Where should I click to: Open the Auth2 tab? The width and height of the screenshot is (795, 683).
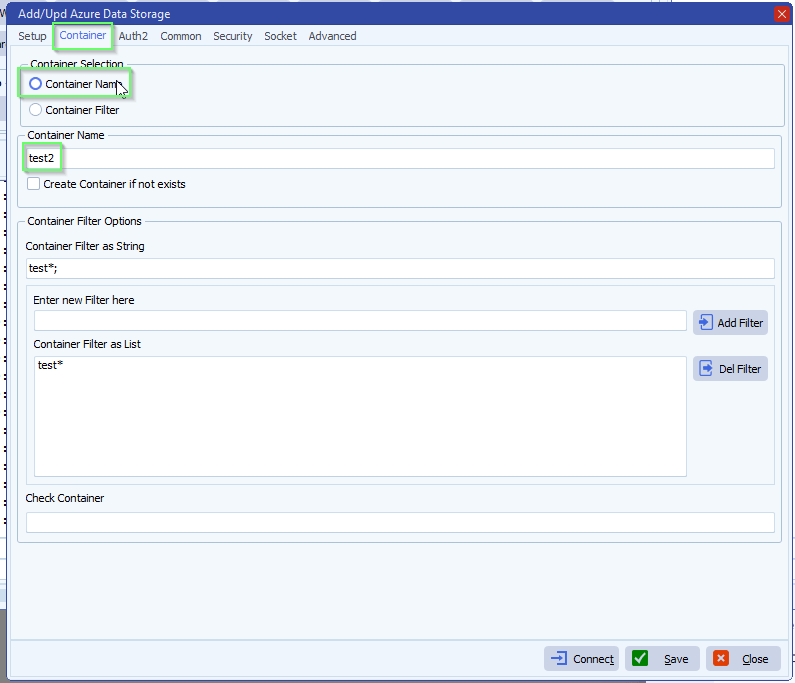(133, 36)
